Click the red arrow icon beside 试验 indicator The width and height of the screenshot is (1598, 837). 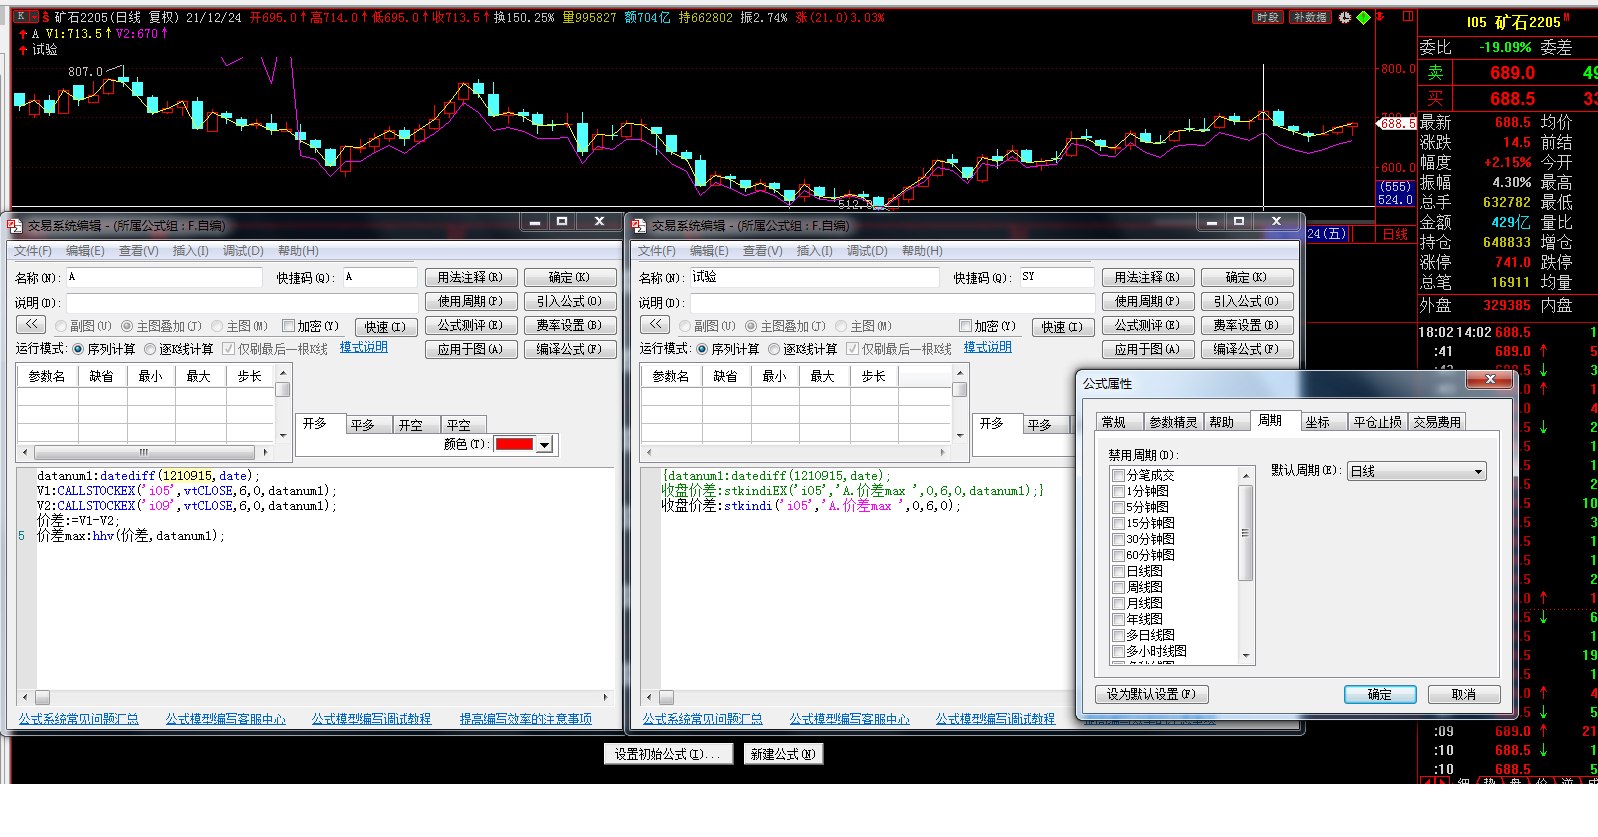coord(23,49)
